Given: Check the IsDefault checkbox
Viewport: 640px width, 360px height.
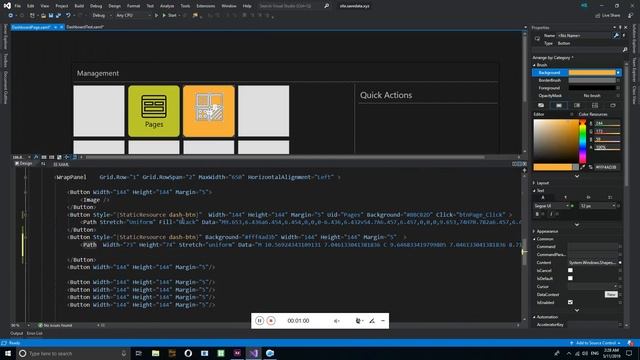Looking at the screenshot, I should tap(570, 278).
